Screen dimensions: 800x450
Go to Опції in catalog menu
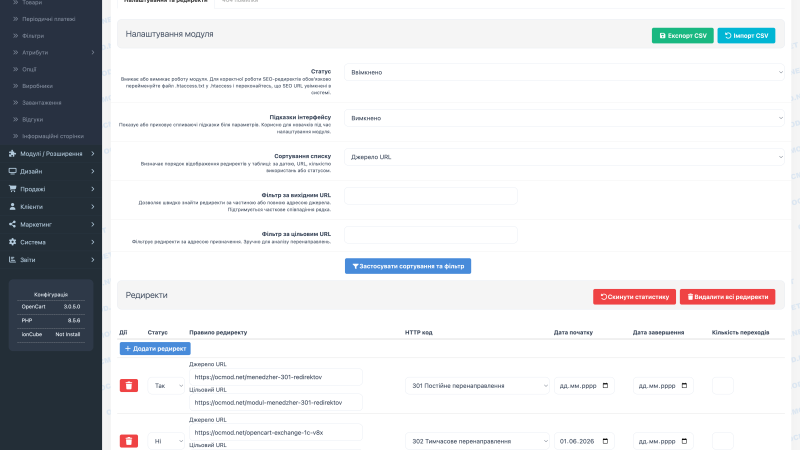(29, 69)
